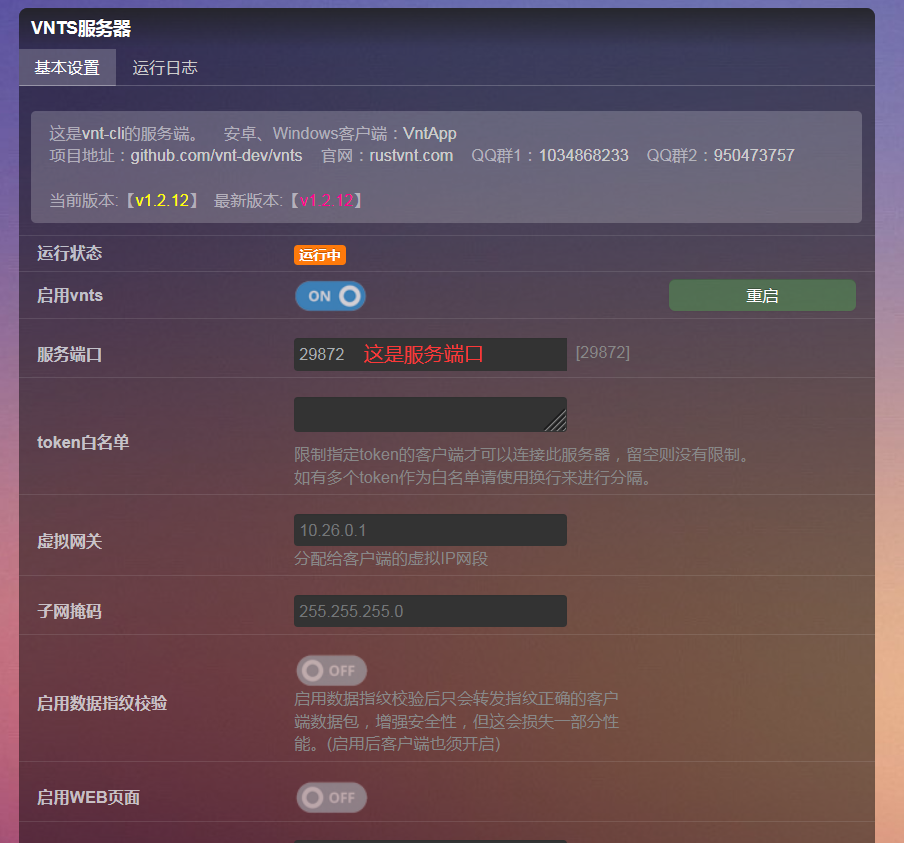The width and height of the screenshot is (904, 843).
Task: Click the default port hint [29872]
Action: (602, 352)
